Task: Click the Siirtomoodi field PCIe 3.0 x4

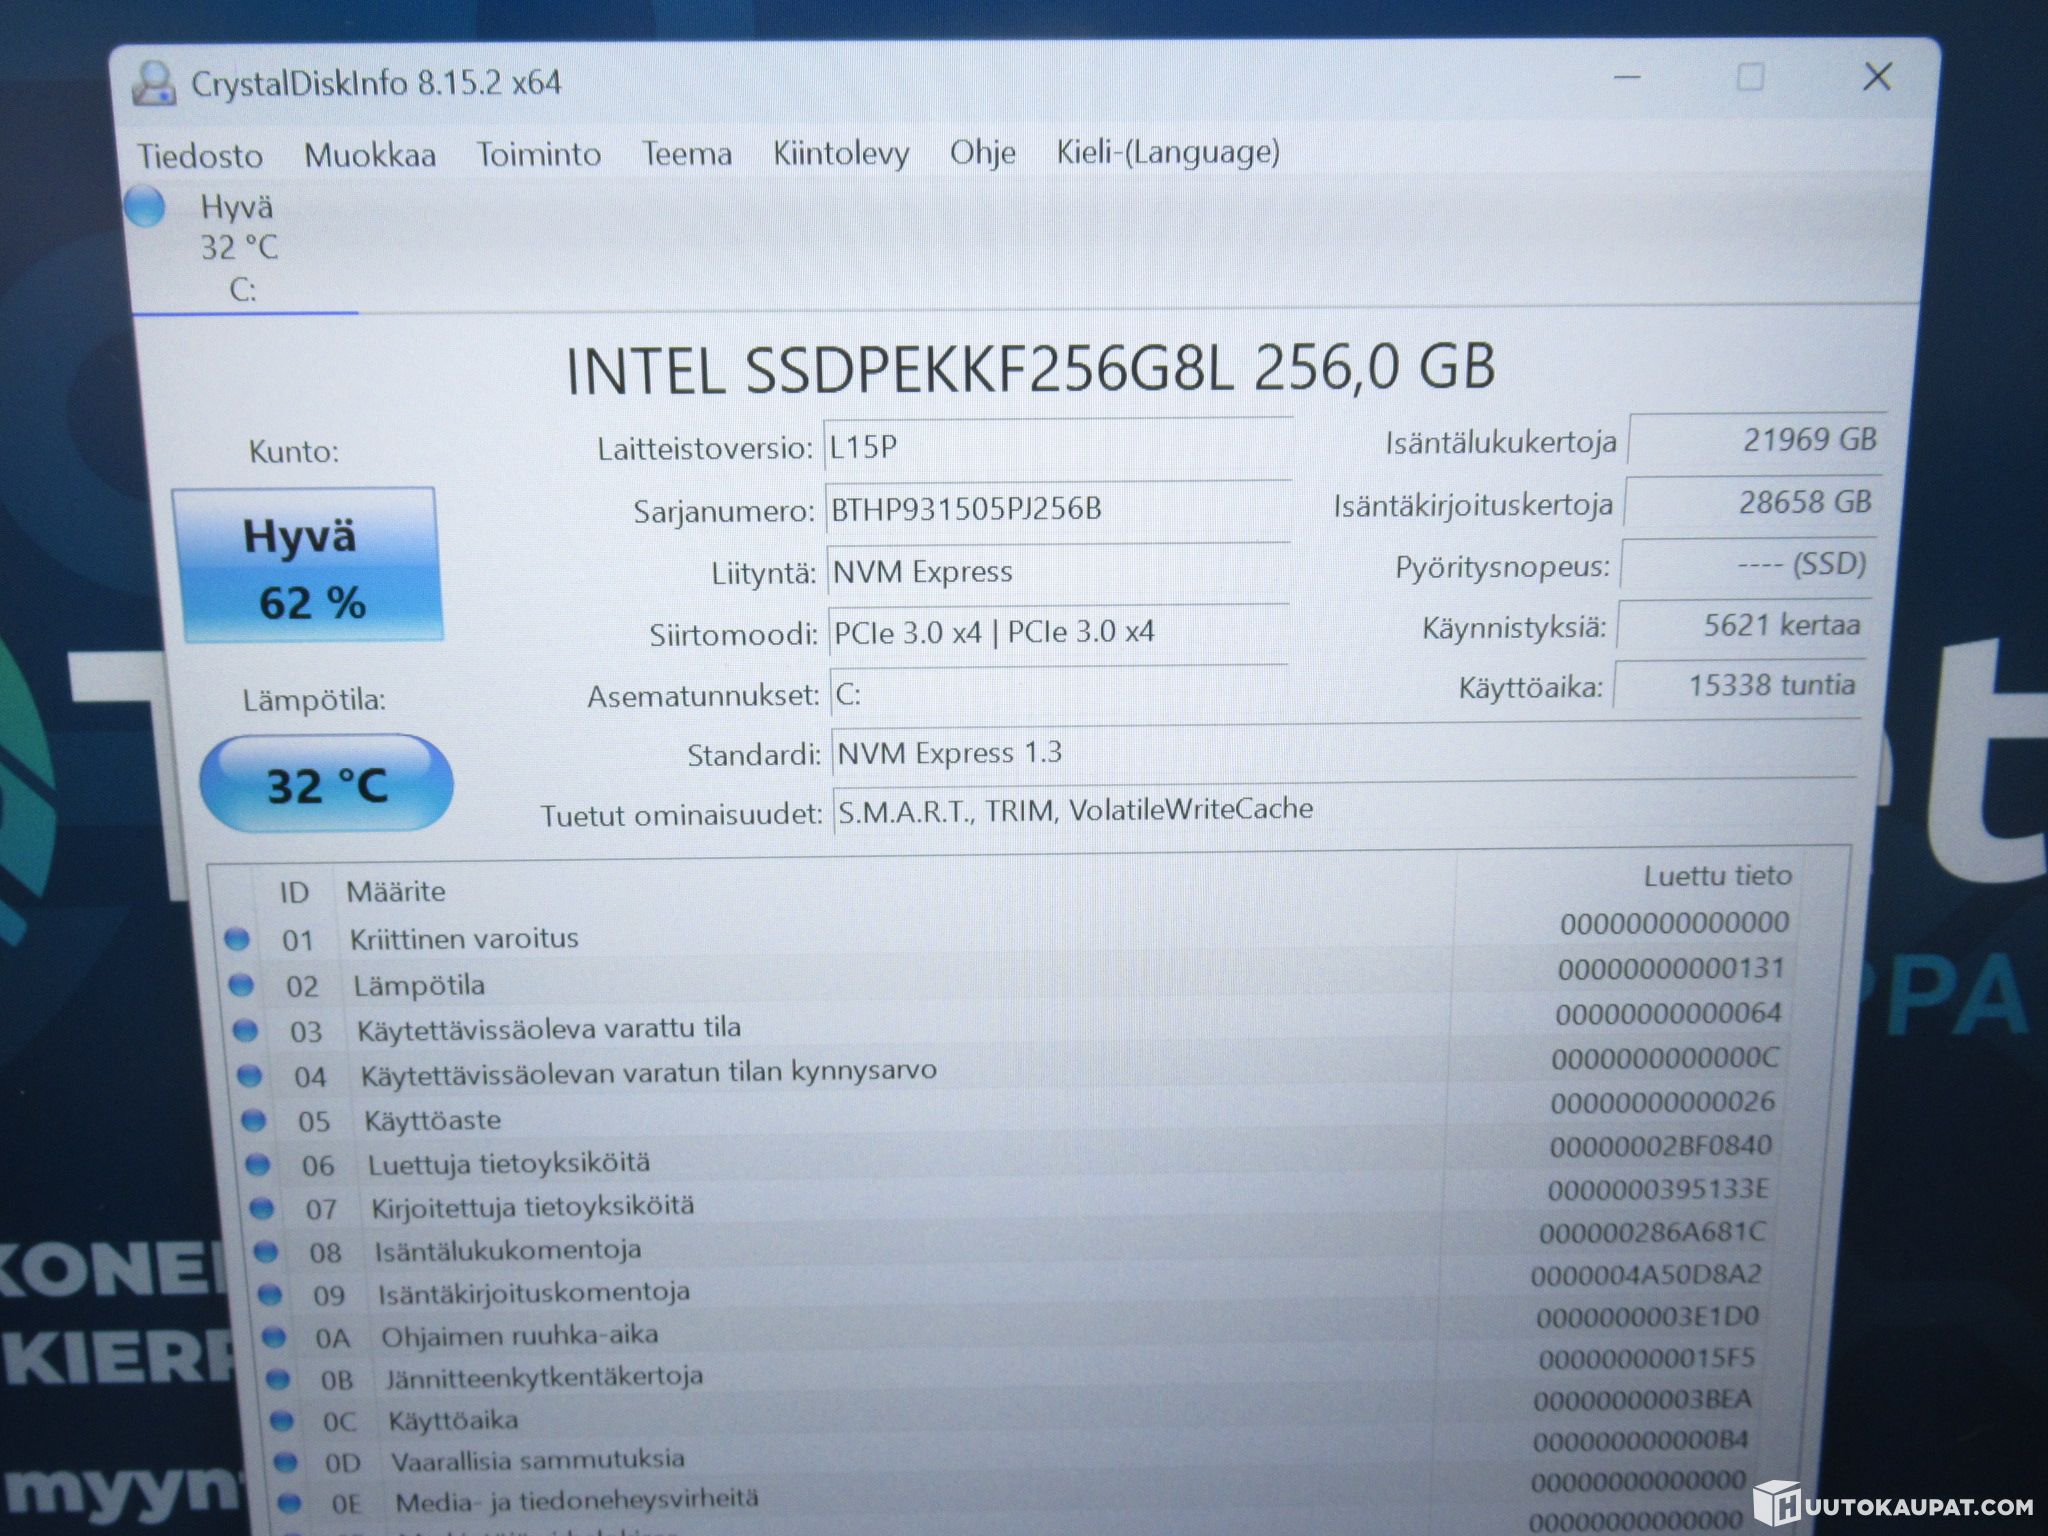Action: coord(1059,632)
